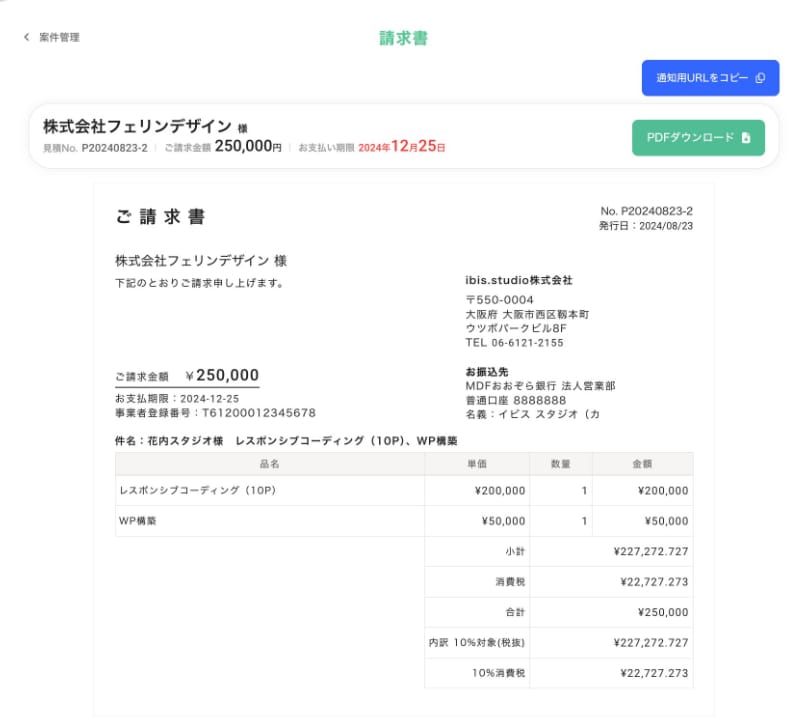800x722 pixels.
Task: Click the account 普通口座 8888888
Action: coord(516,401)
